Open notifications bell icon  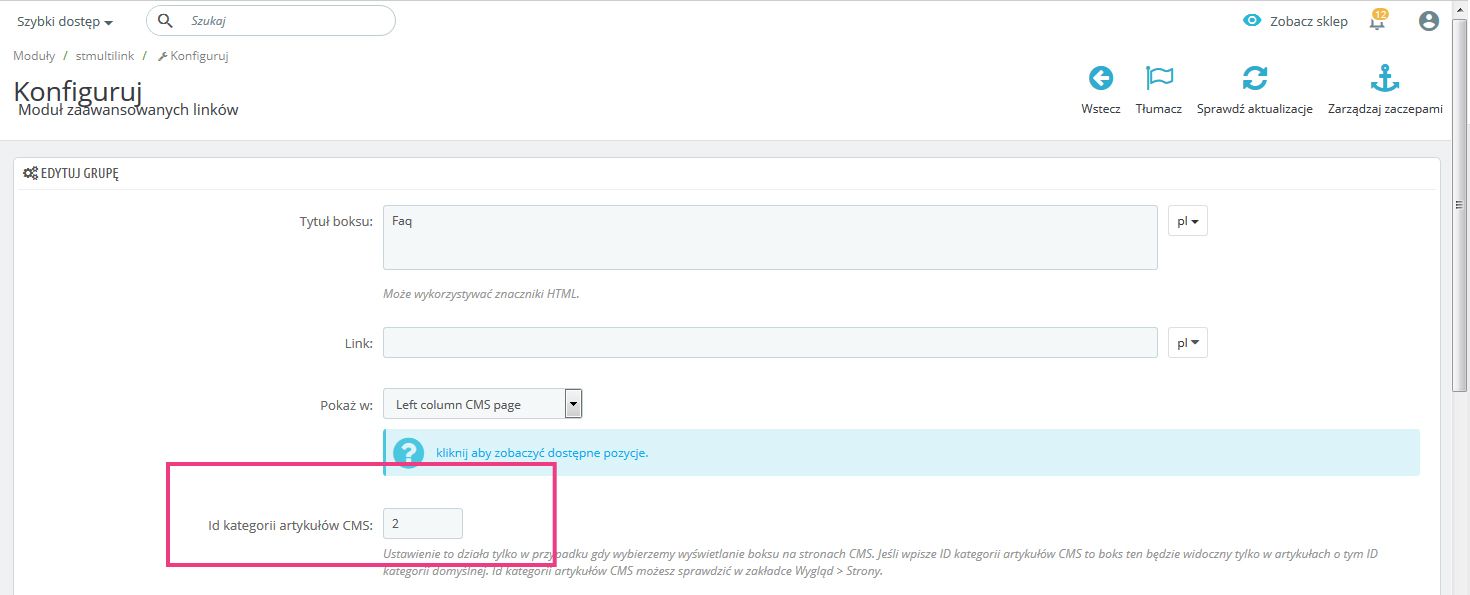(x=1378, y=21)
